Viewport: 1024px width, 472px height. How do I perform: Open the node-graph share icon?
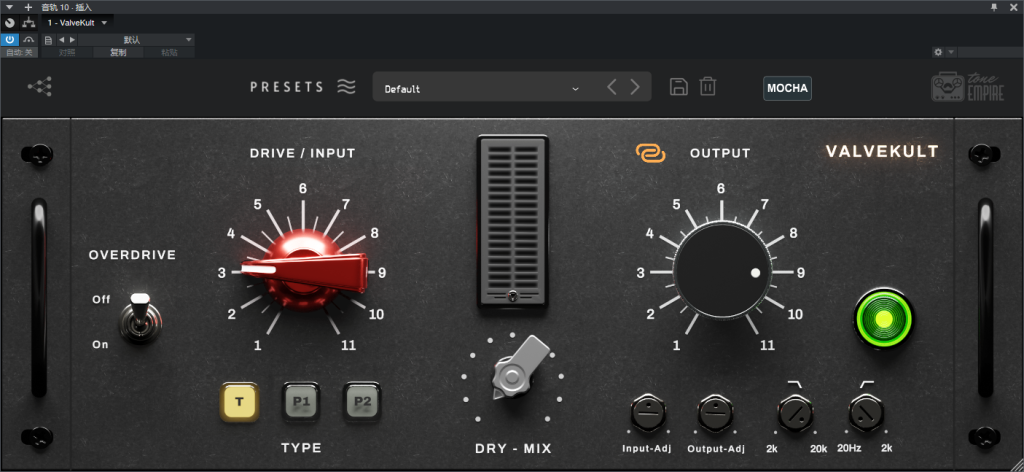coord(40,86)
